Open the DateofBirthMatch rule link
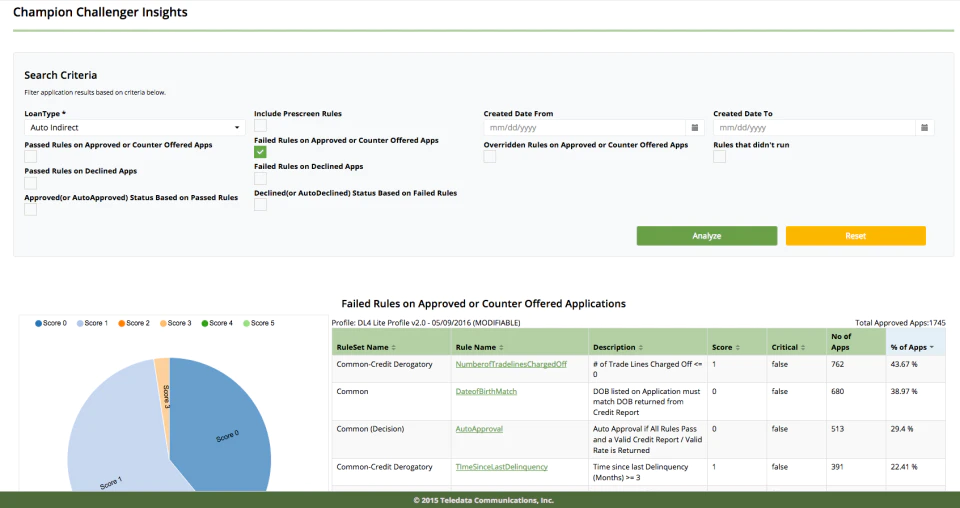 pyautogui.click(x=486, y=392)
